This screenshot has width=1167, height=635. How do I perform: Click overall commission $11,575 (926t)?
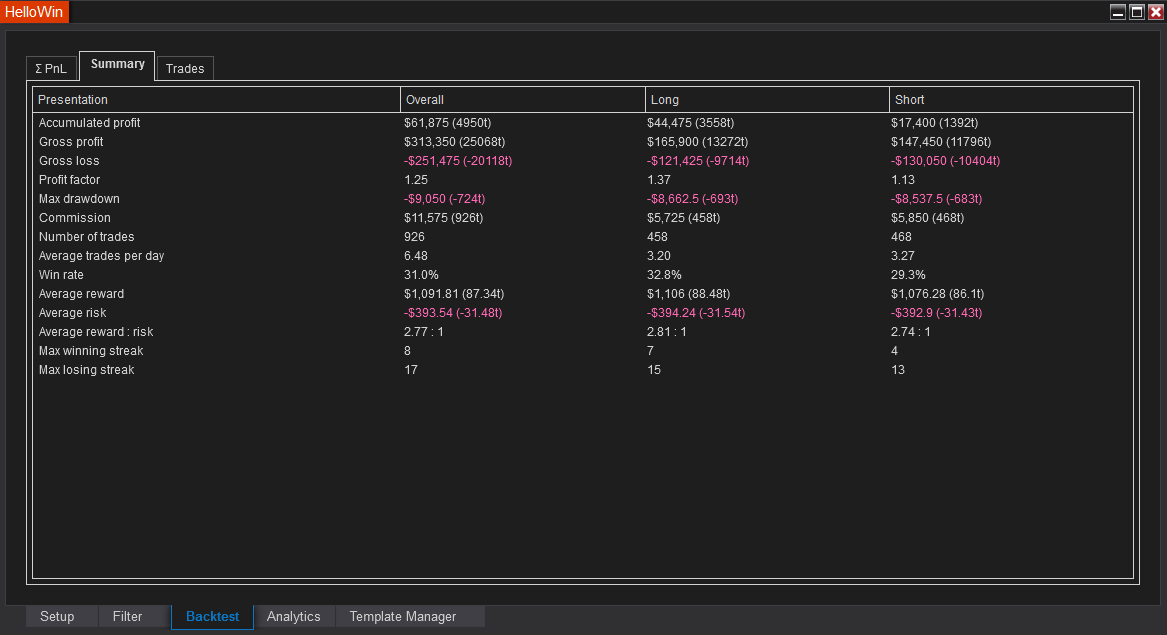[x=444, y=217]
